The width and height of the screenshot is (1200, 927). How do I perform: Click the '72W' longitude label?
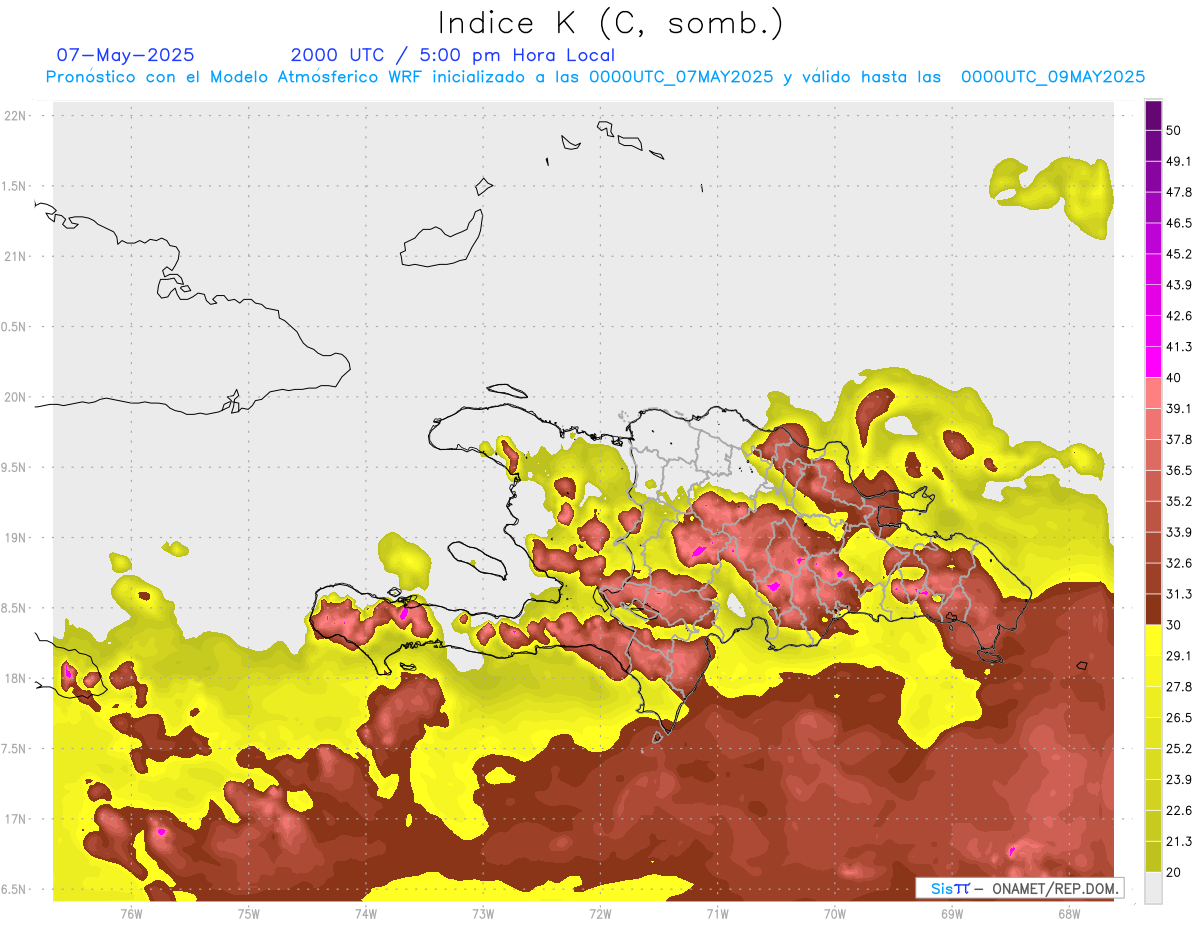coord(600,913)
